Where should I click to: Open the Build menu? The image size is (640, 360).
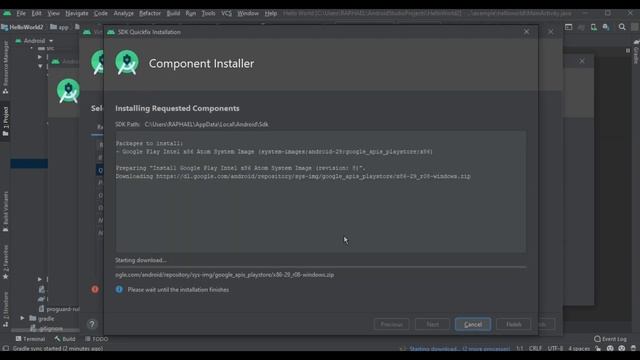point(173,13)
